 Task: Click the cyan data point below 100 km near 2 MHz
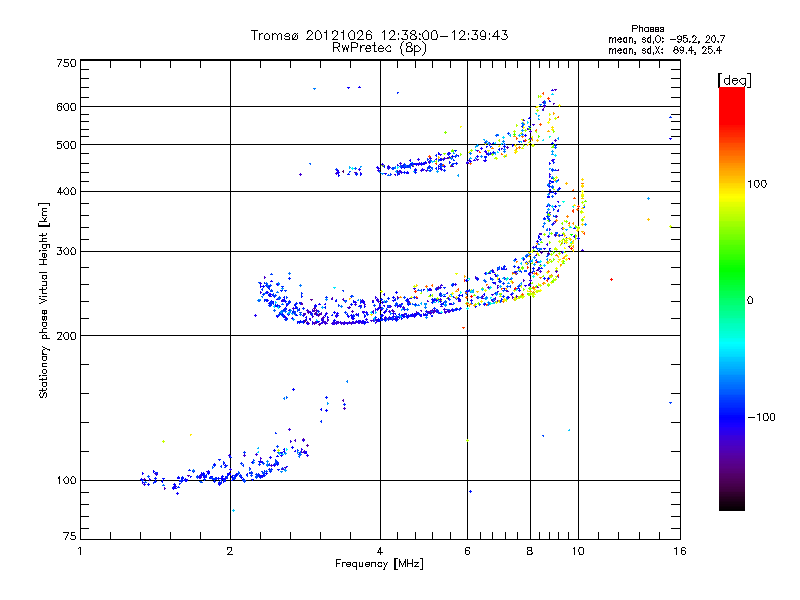pos(233,510)
